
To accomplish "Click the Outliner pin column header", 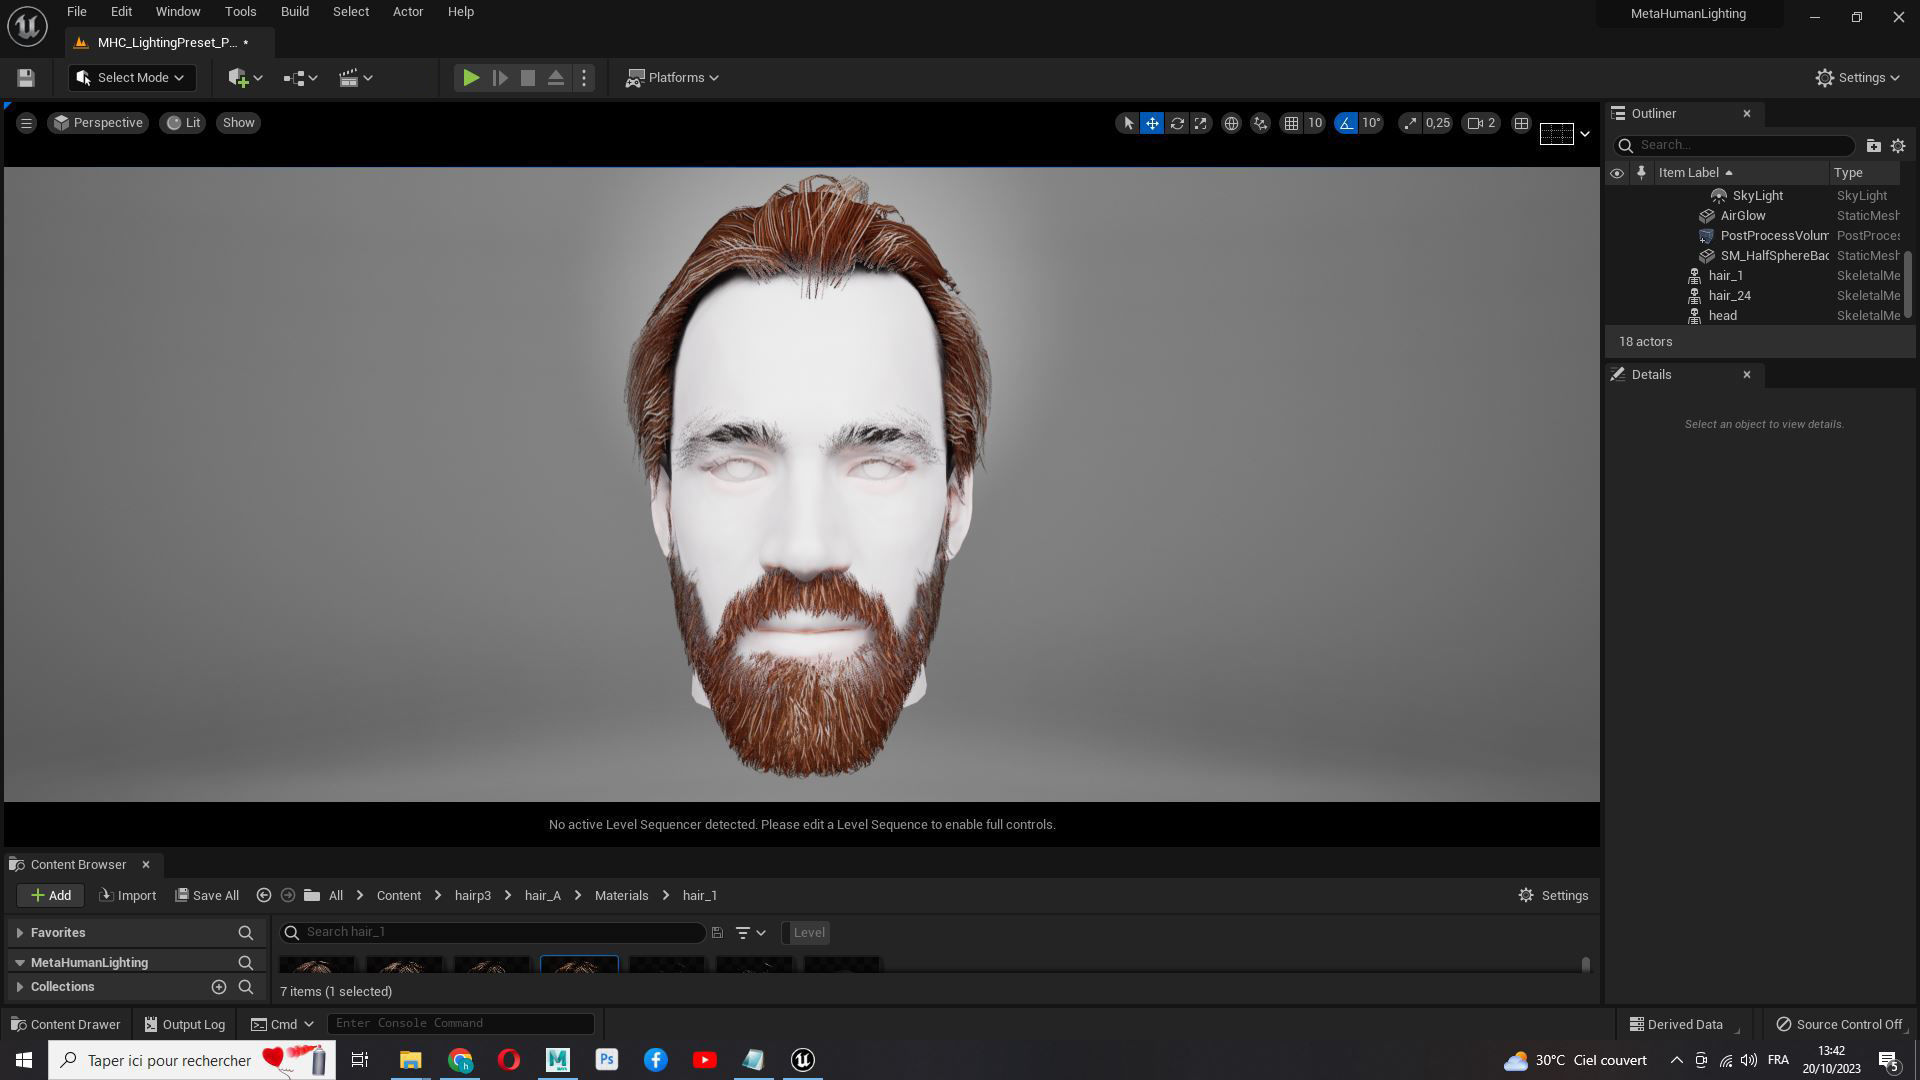I will [1641, 173].
